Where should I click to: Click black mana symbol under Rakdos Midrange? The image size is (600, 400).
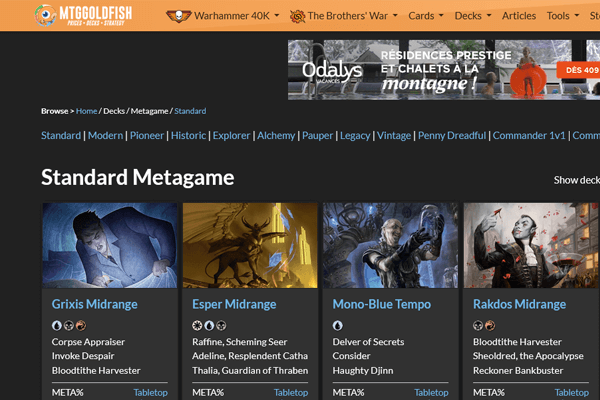[478, 325]
